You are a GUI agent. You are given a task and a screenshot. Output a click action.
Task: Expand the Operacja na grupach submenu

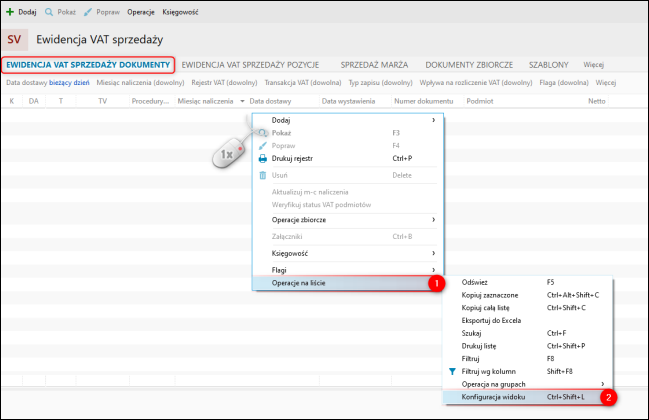(x=527, y=384)
